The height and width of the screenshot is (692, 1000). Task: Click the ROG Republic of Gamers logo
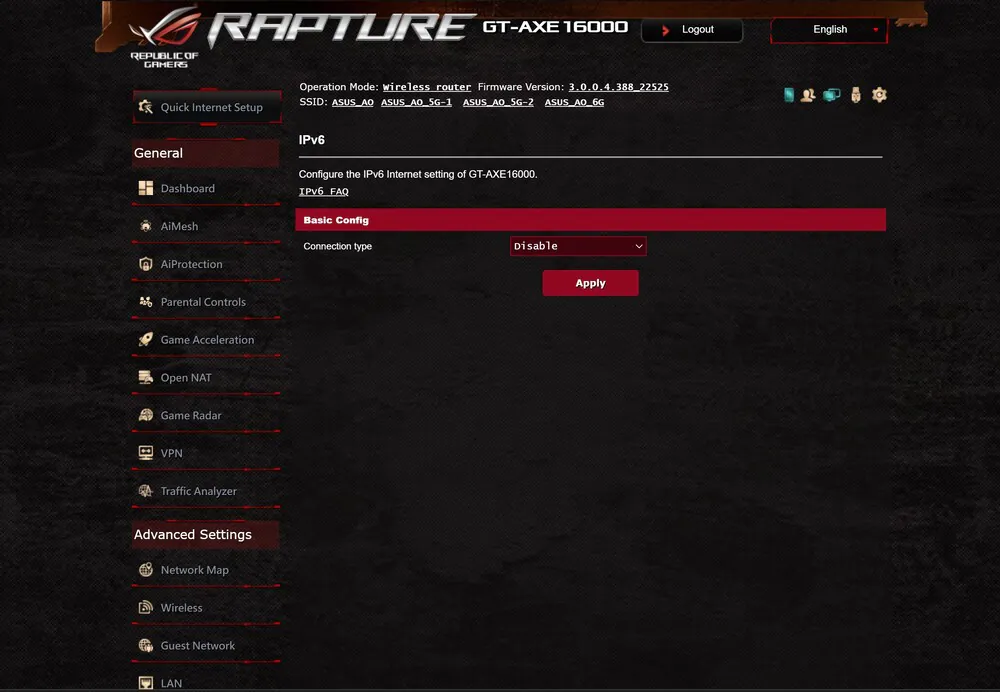tap(165, 37)
